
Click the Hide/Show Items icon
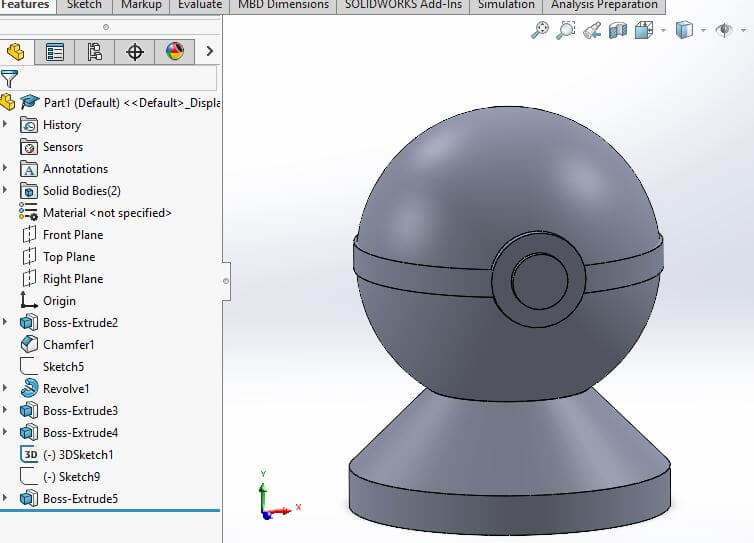[724, 30]
